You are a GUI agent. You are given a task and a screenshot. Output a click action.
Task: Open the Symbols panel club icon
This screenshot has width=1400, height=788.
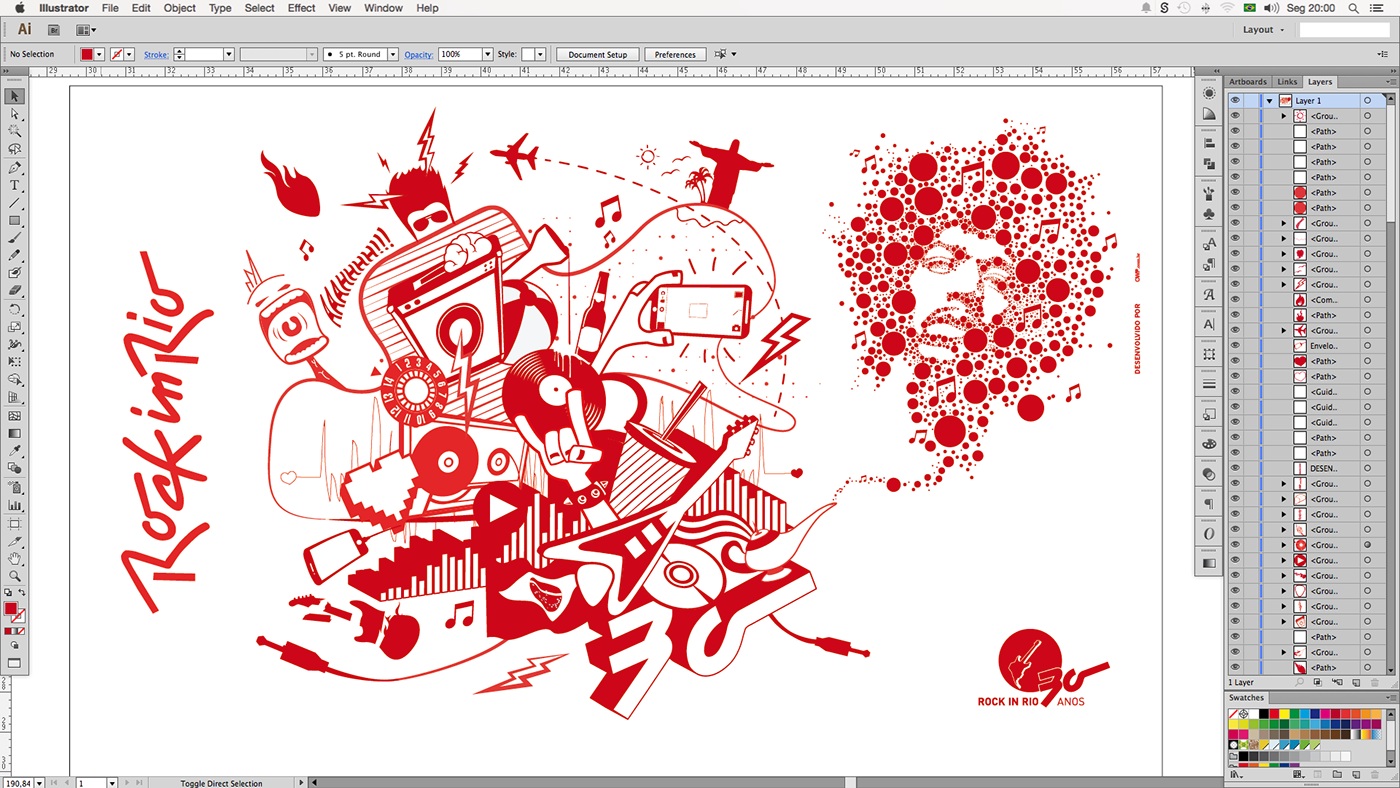(x=1209, y=214)
